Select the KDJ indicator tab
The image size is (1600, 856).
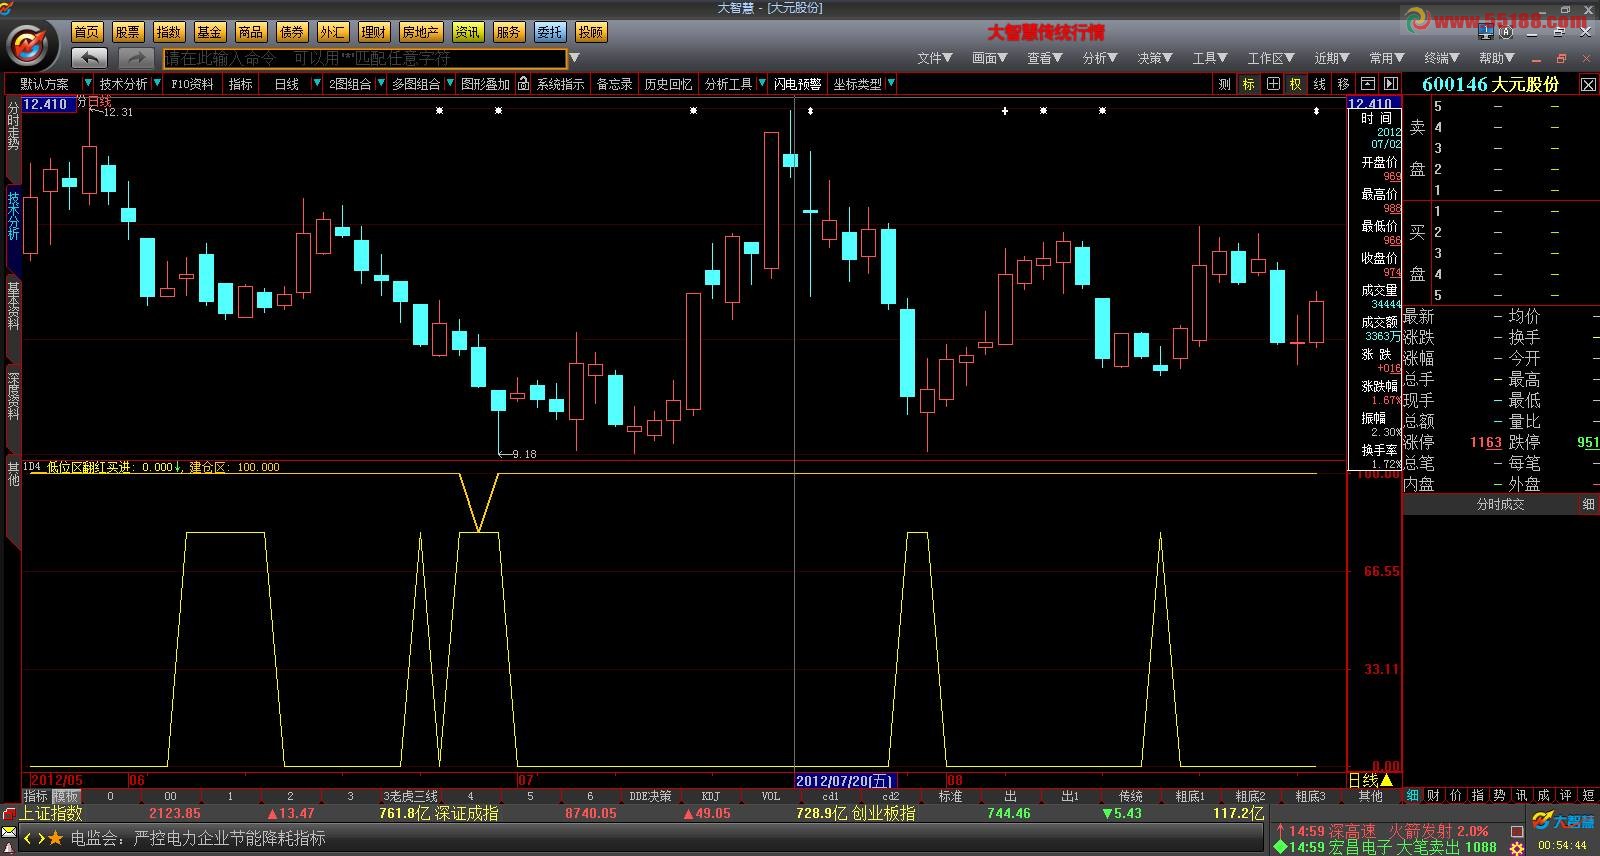pos(710,796)
